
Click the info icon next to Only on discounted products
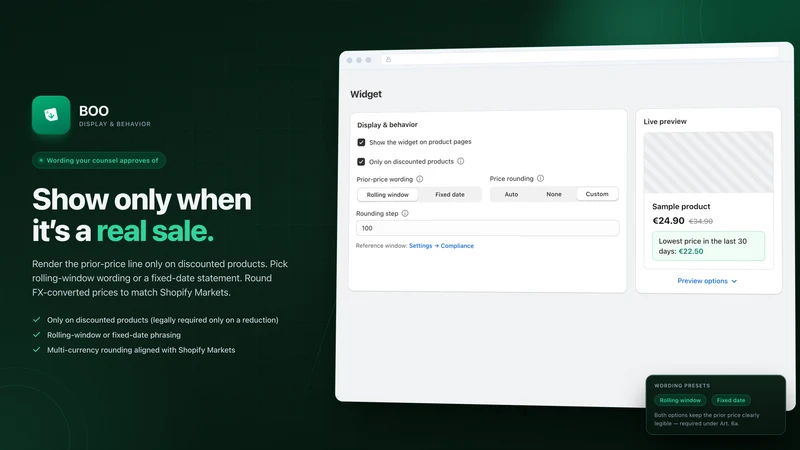click(461, 161)
